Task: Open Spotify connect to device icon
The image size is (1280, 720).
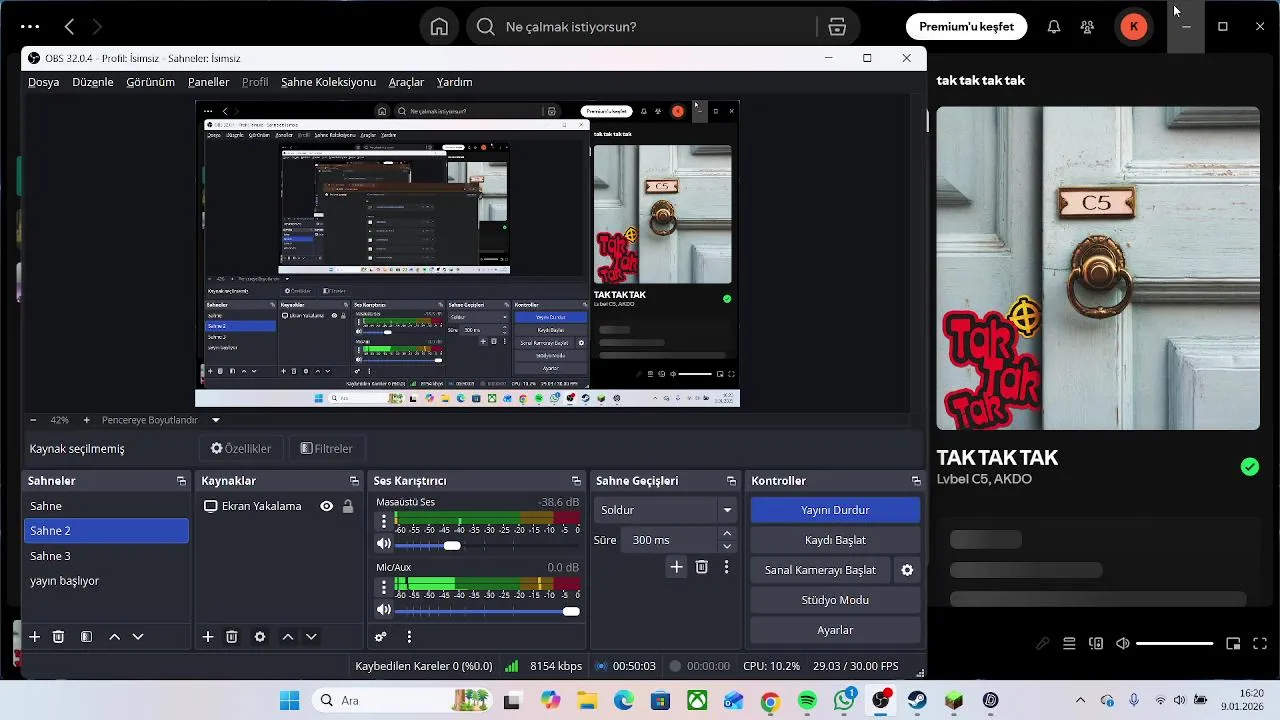Action: (x=1096, y=644)
